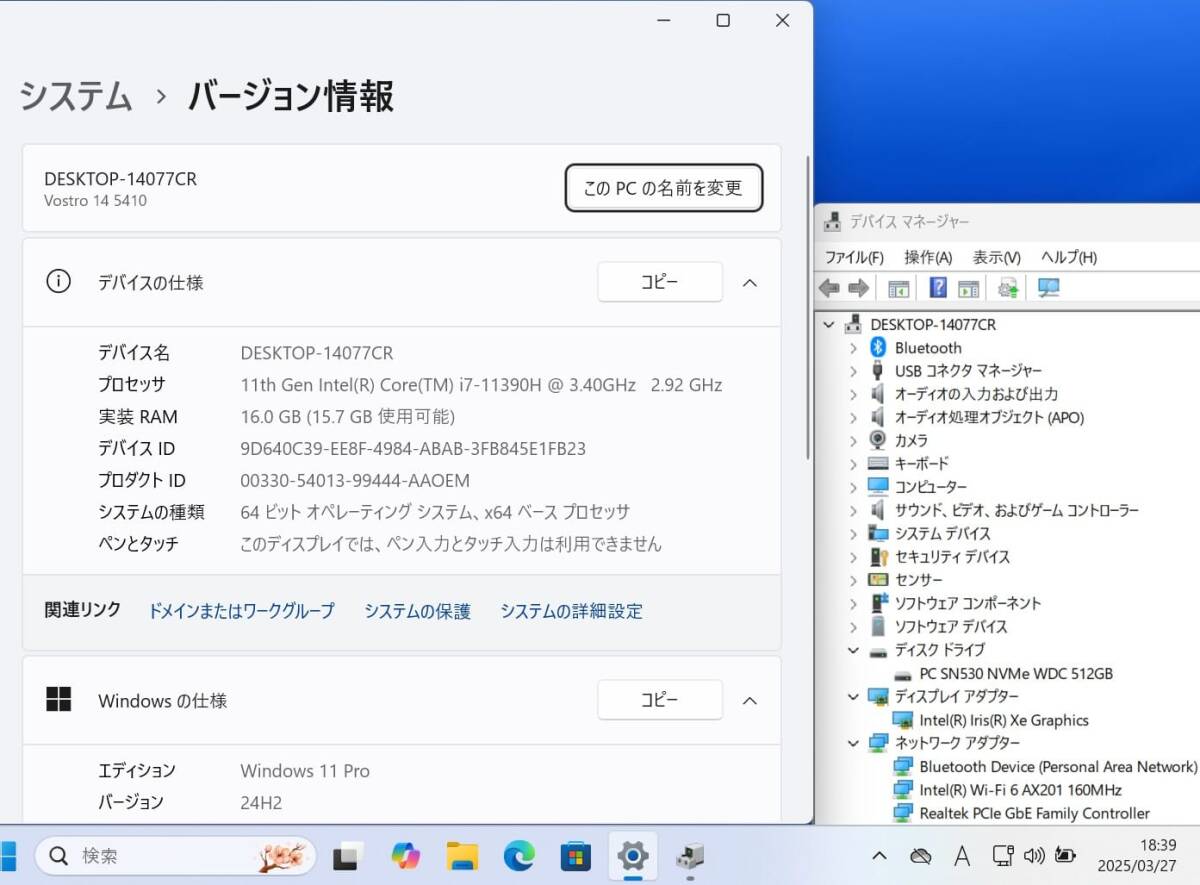Collapse the ディスク ドライブ tree node
Image resolution: width=1200 pixels, height=885 pixels.
[x=853, y=650]
